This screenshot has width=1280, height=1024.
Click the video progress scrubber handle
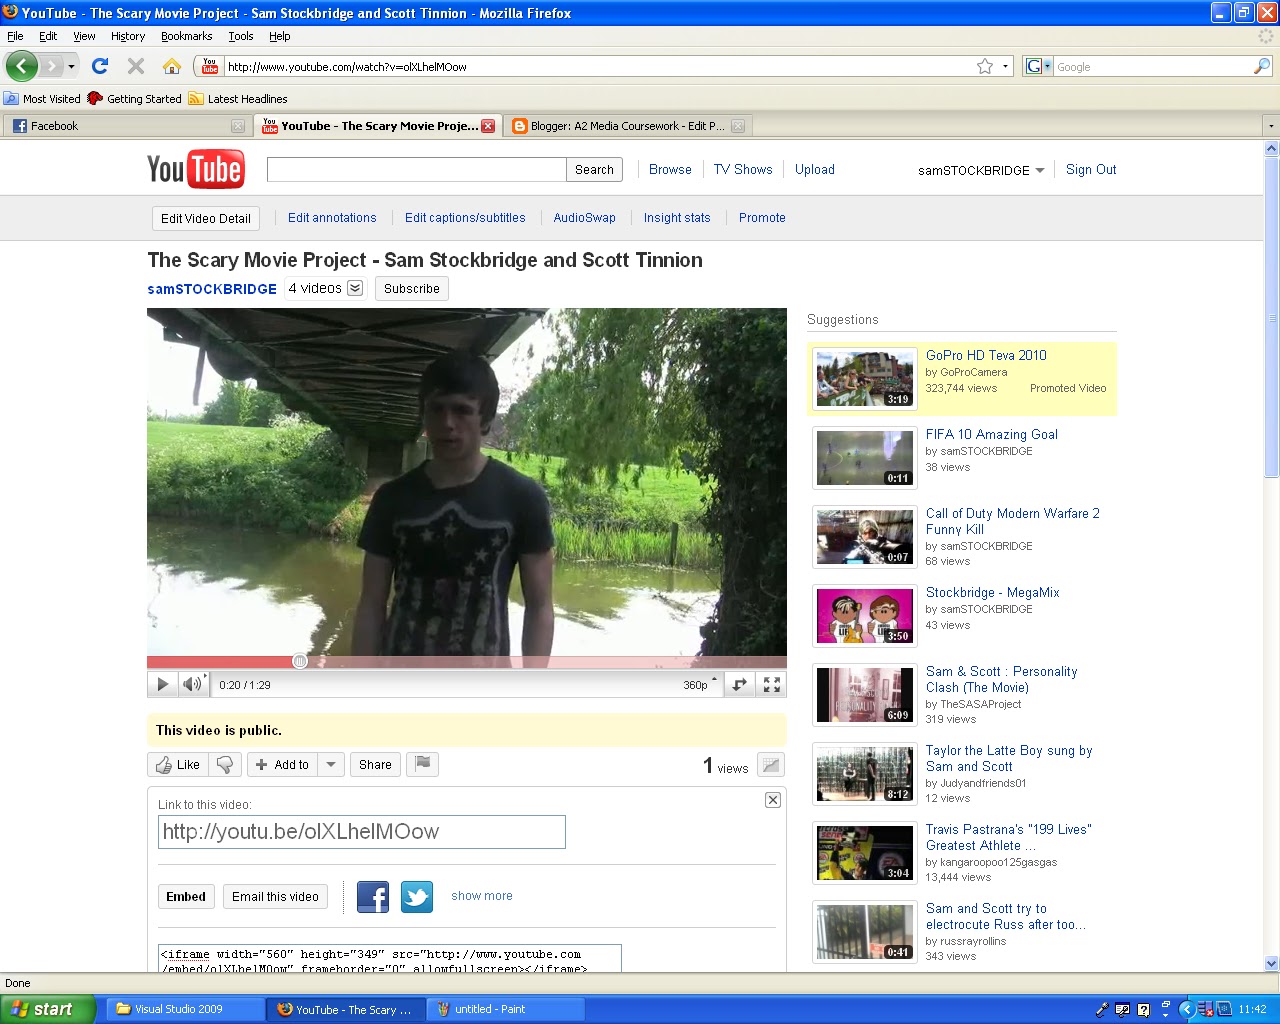pos(300,661)
